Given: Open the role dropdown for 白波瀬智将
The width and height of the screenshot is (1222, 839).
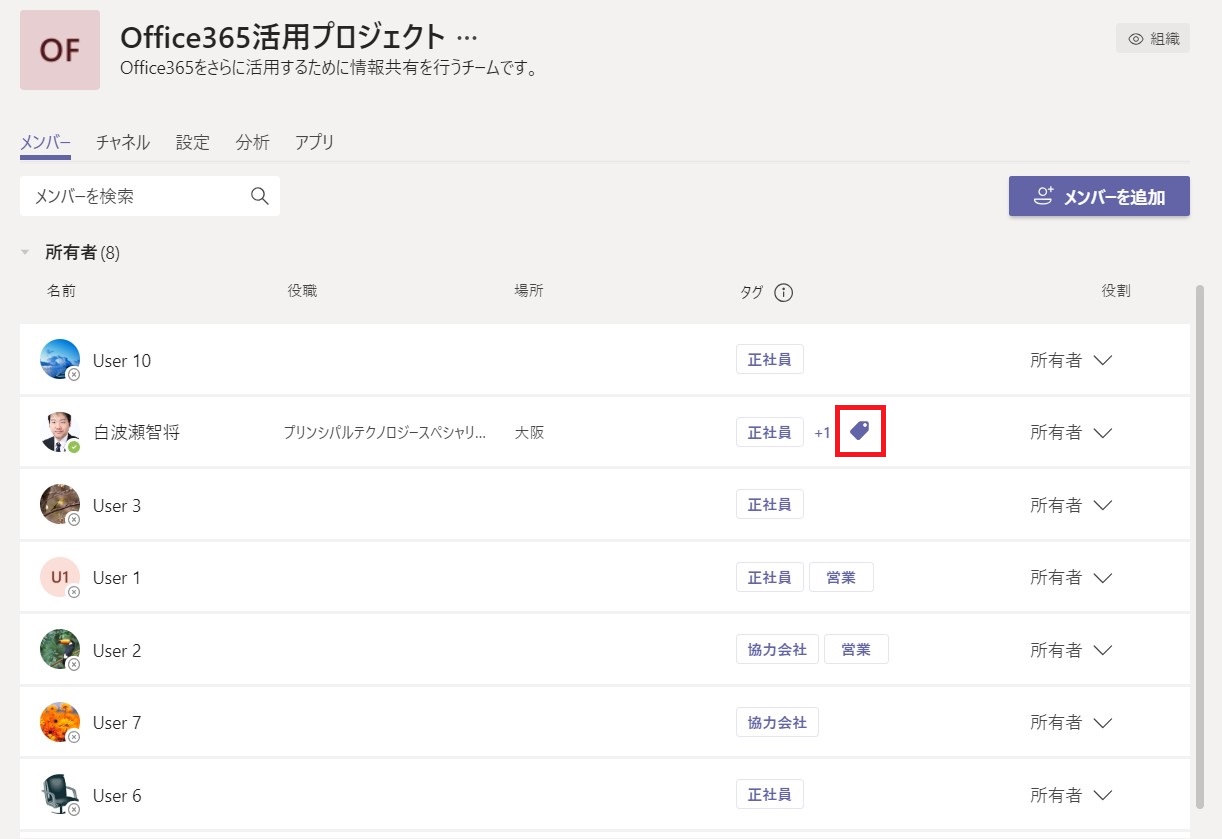Looking at the screenshot, I should pyautogui.click(x=1072, y=433).
